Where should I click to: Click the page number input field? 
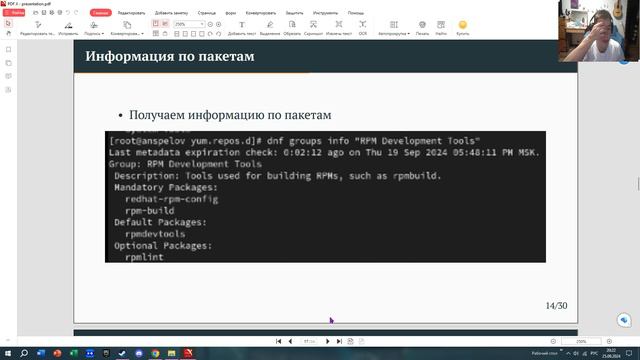(x=309, y=341)
